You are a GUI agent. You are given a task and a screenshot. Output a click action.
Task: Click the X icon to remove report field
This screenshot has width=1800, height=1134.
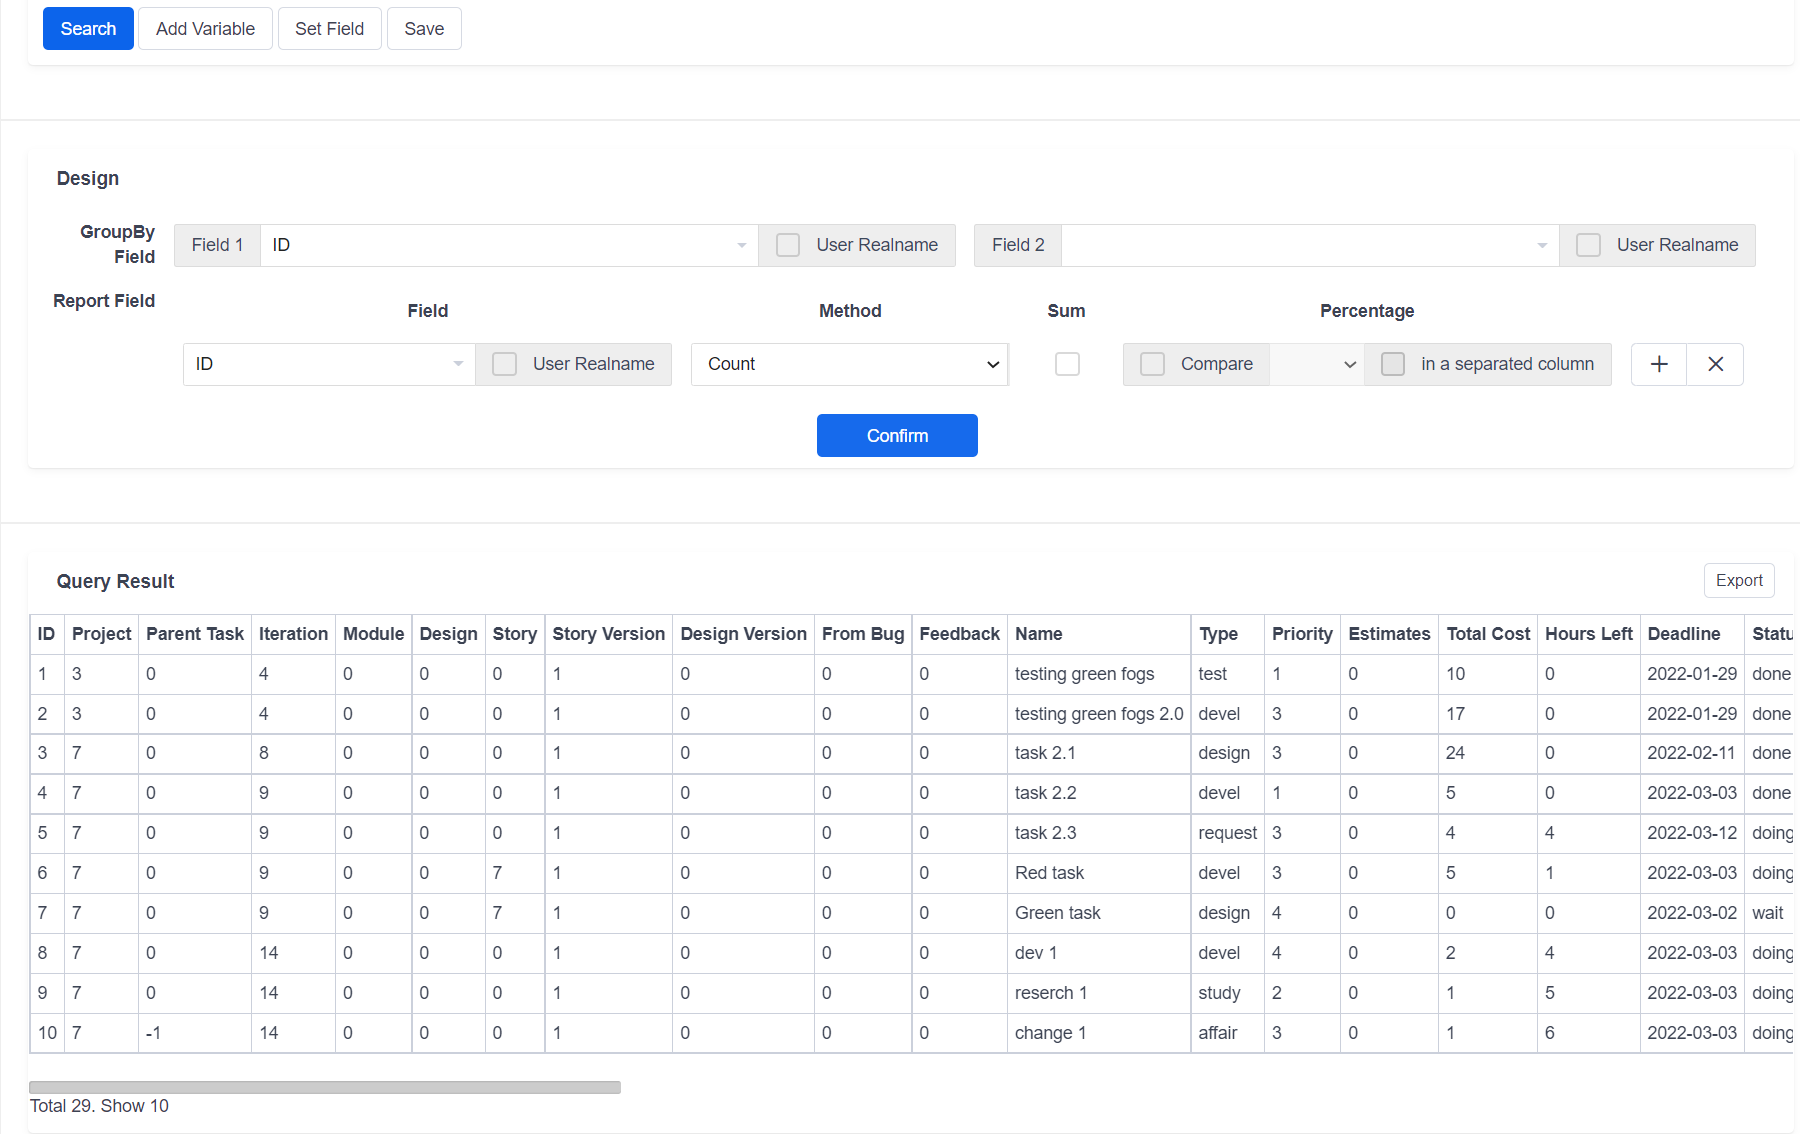tap(1715, 364)
